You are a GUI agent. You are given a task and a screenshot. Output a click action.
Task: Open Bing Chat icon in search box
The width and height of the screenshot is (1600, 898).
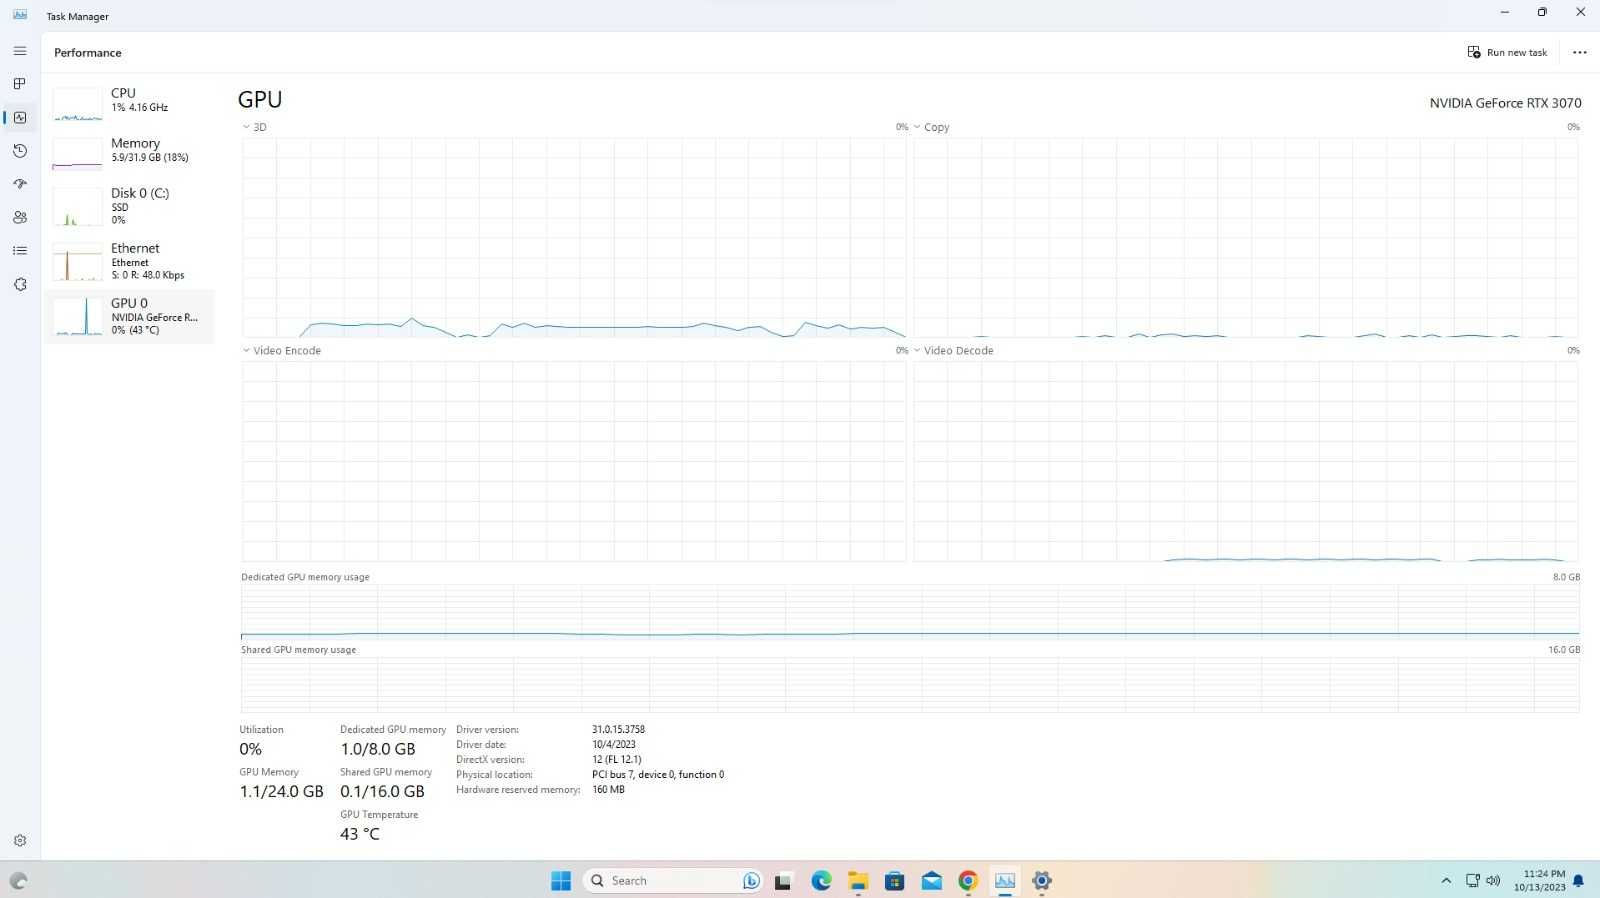(x=751, y=880)
